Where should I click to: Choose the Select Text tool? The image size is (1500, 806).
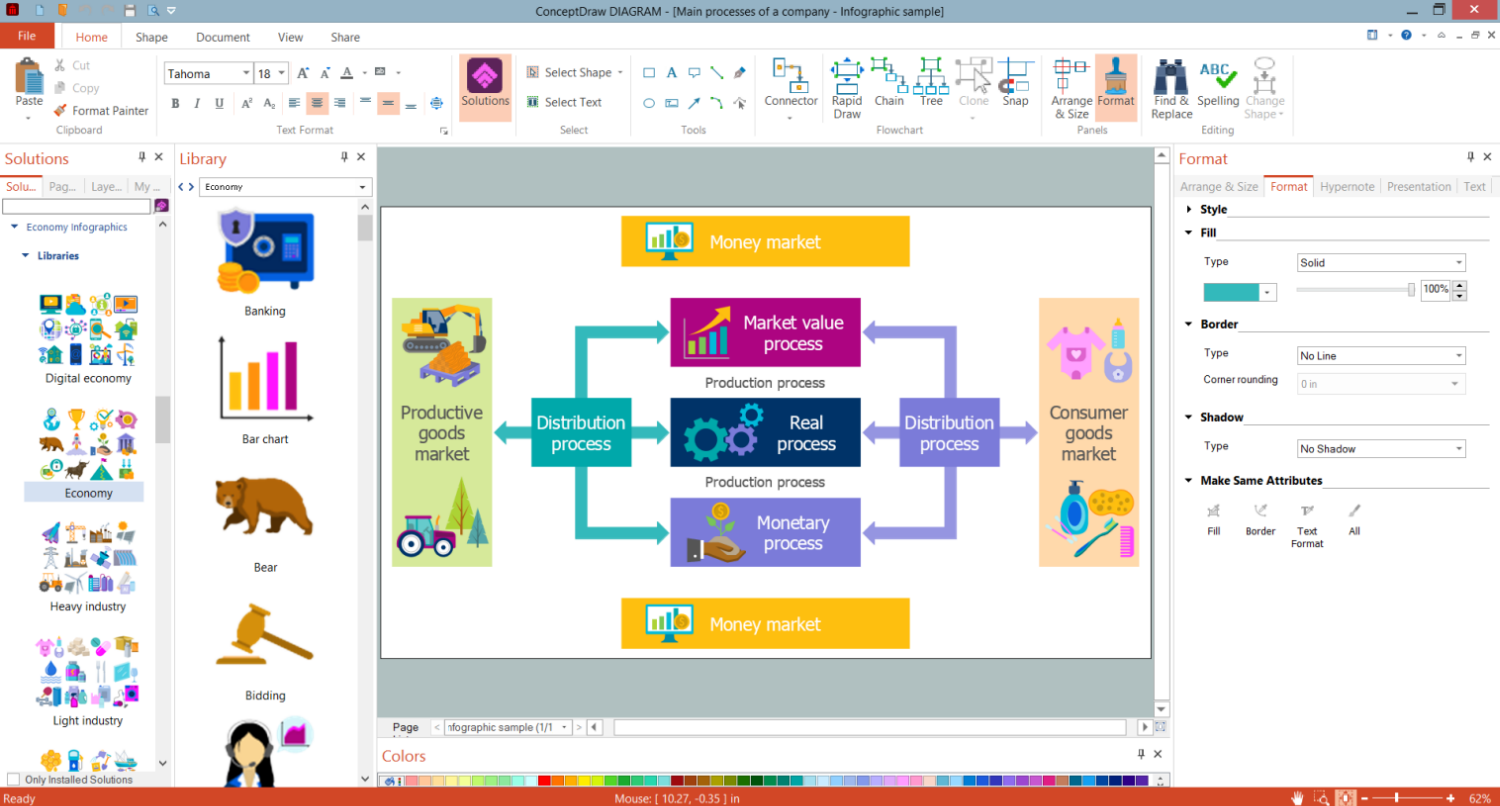[x=564, y=102]
